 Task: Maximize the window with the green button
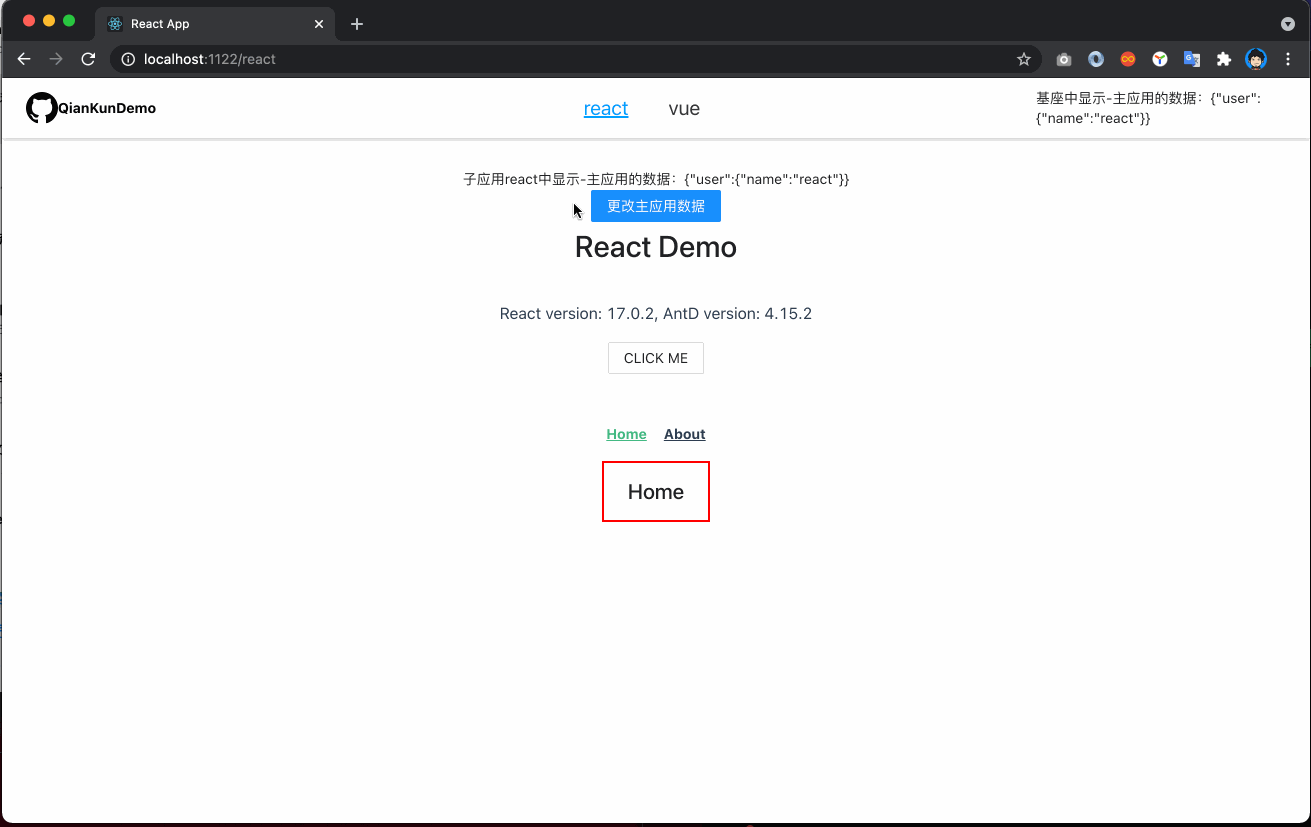tap(69, 21)
